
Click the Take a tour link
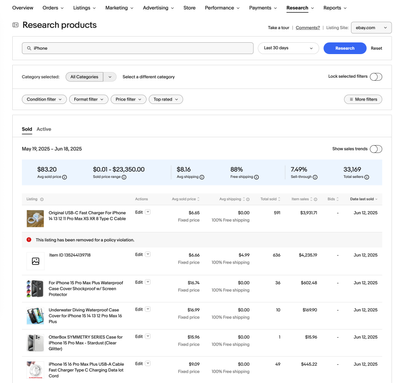pos(278,28)
